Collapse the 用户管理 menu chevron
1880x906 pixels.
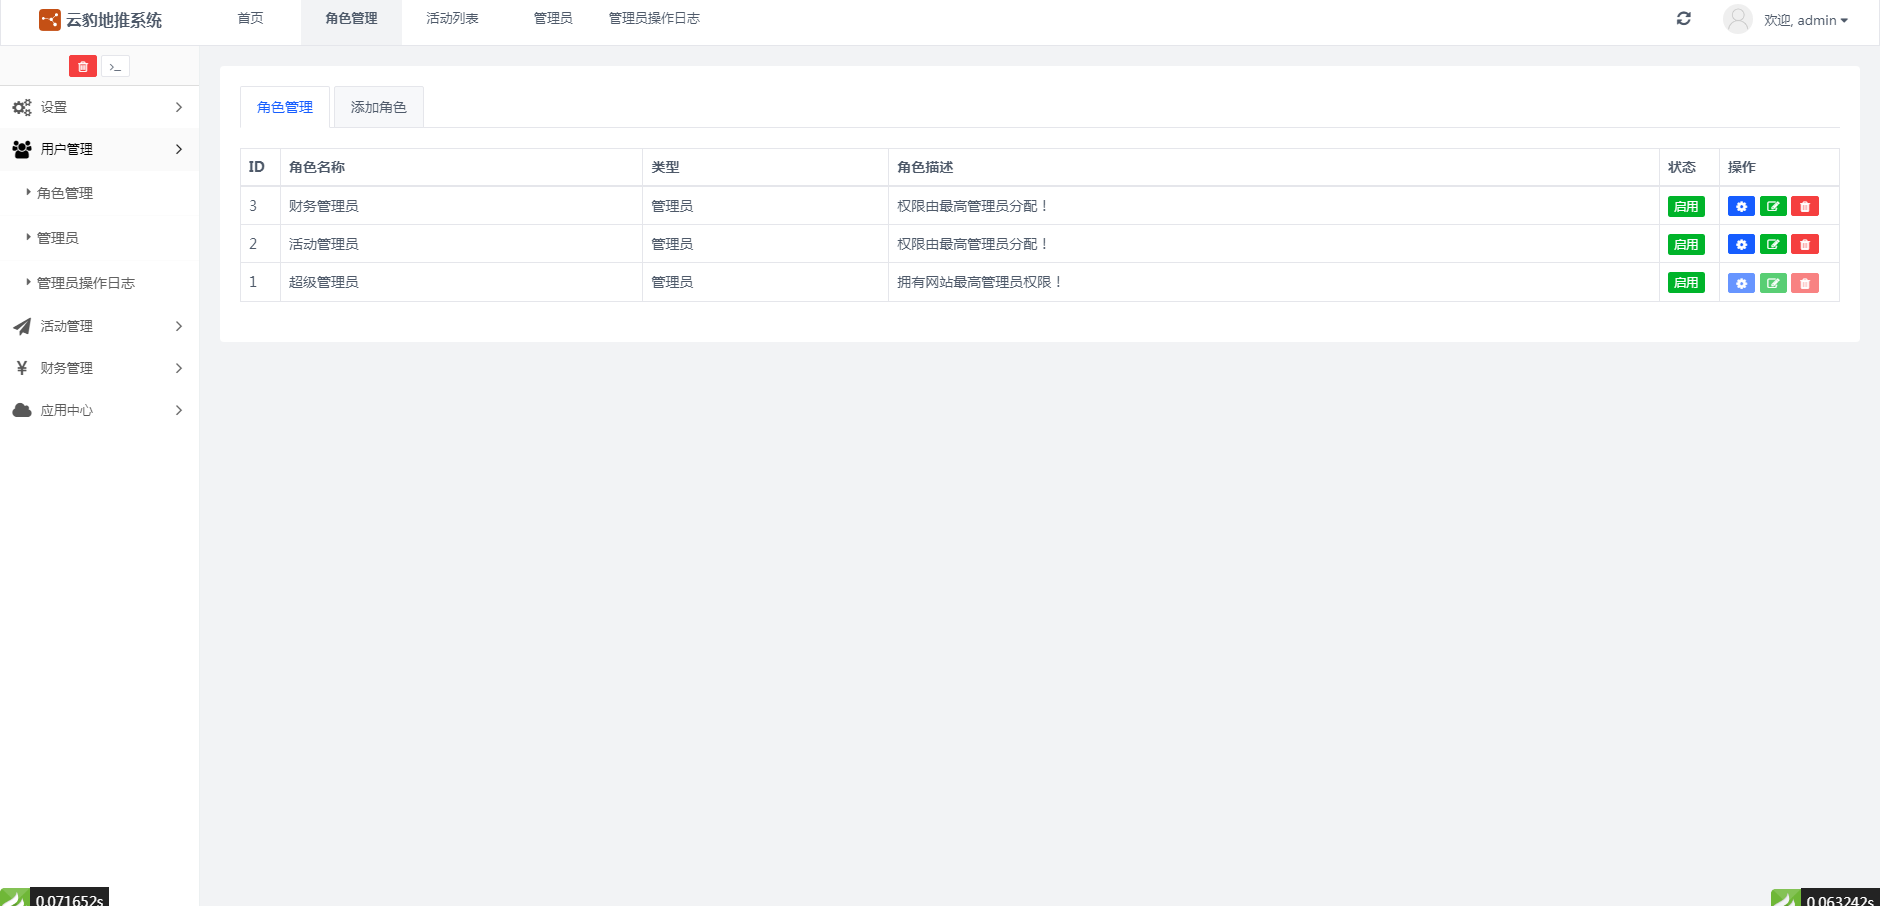coord(179,149)
